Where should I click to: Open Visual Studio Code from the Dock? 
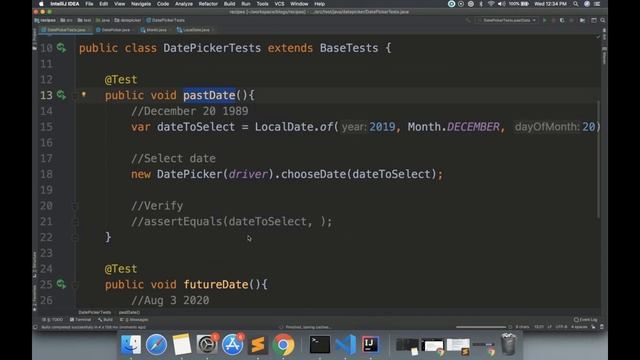pos(345,344)
